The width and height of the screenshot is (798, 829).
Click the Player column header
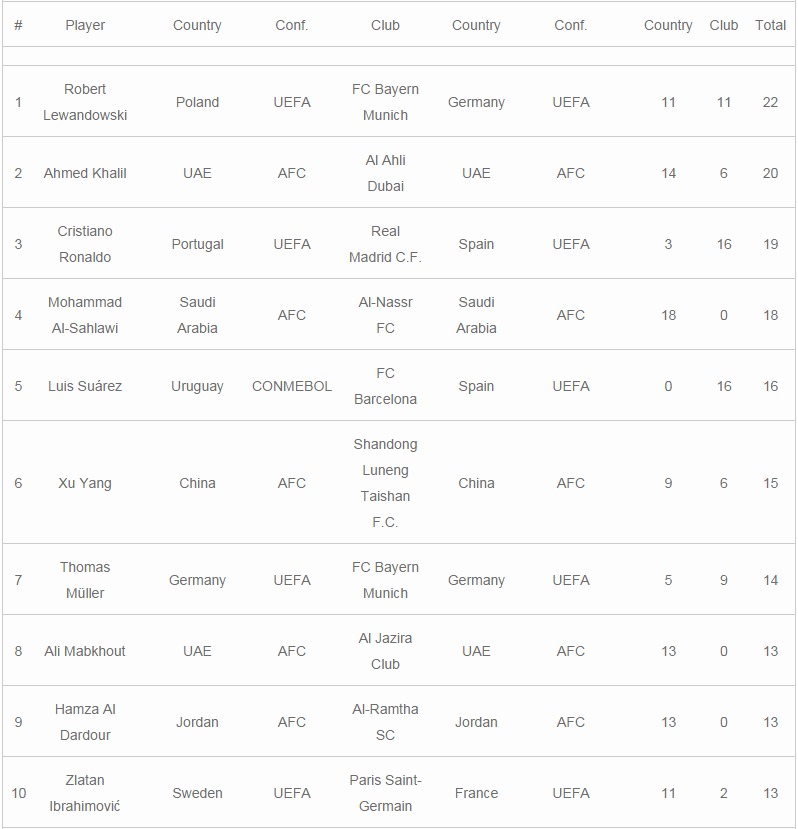pyautogui.click(x=85, y=25)
